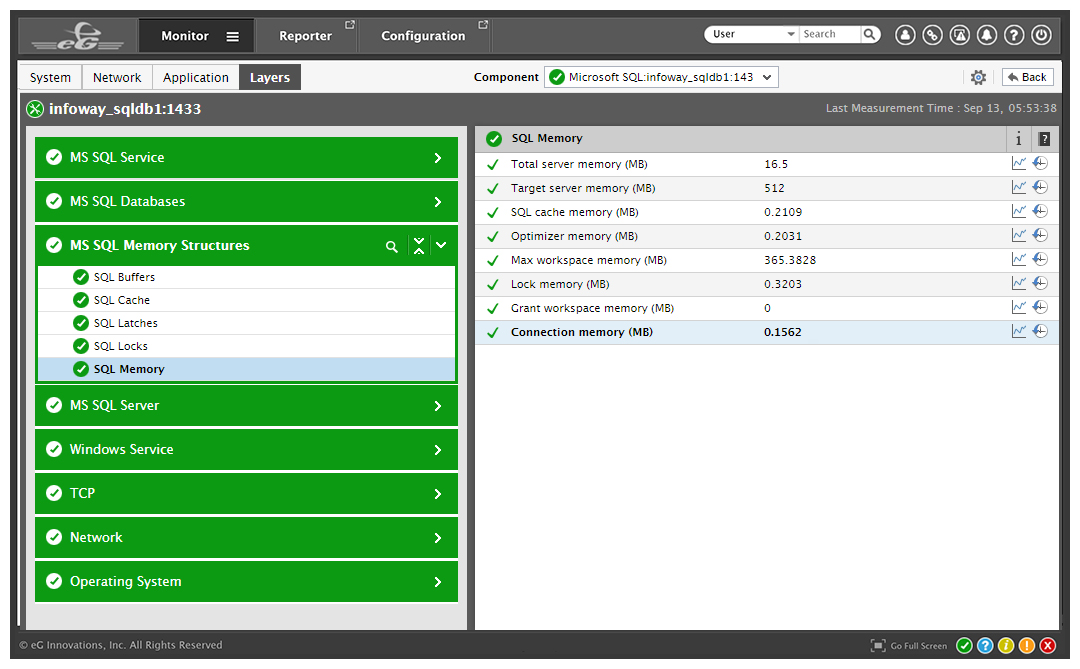The image size is (1080, 669).
Task: Click the Max workspace memory value 365.3828
Action: click(x=789, y=260)
